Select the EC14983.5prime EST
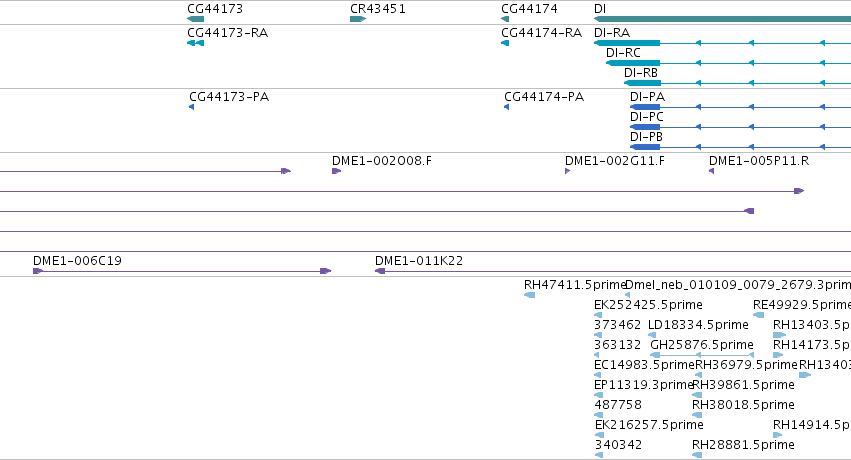 (x=598, y=375)
